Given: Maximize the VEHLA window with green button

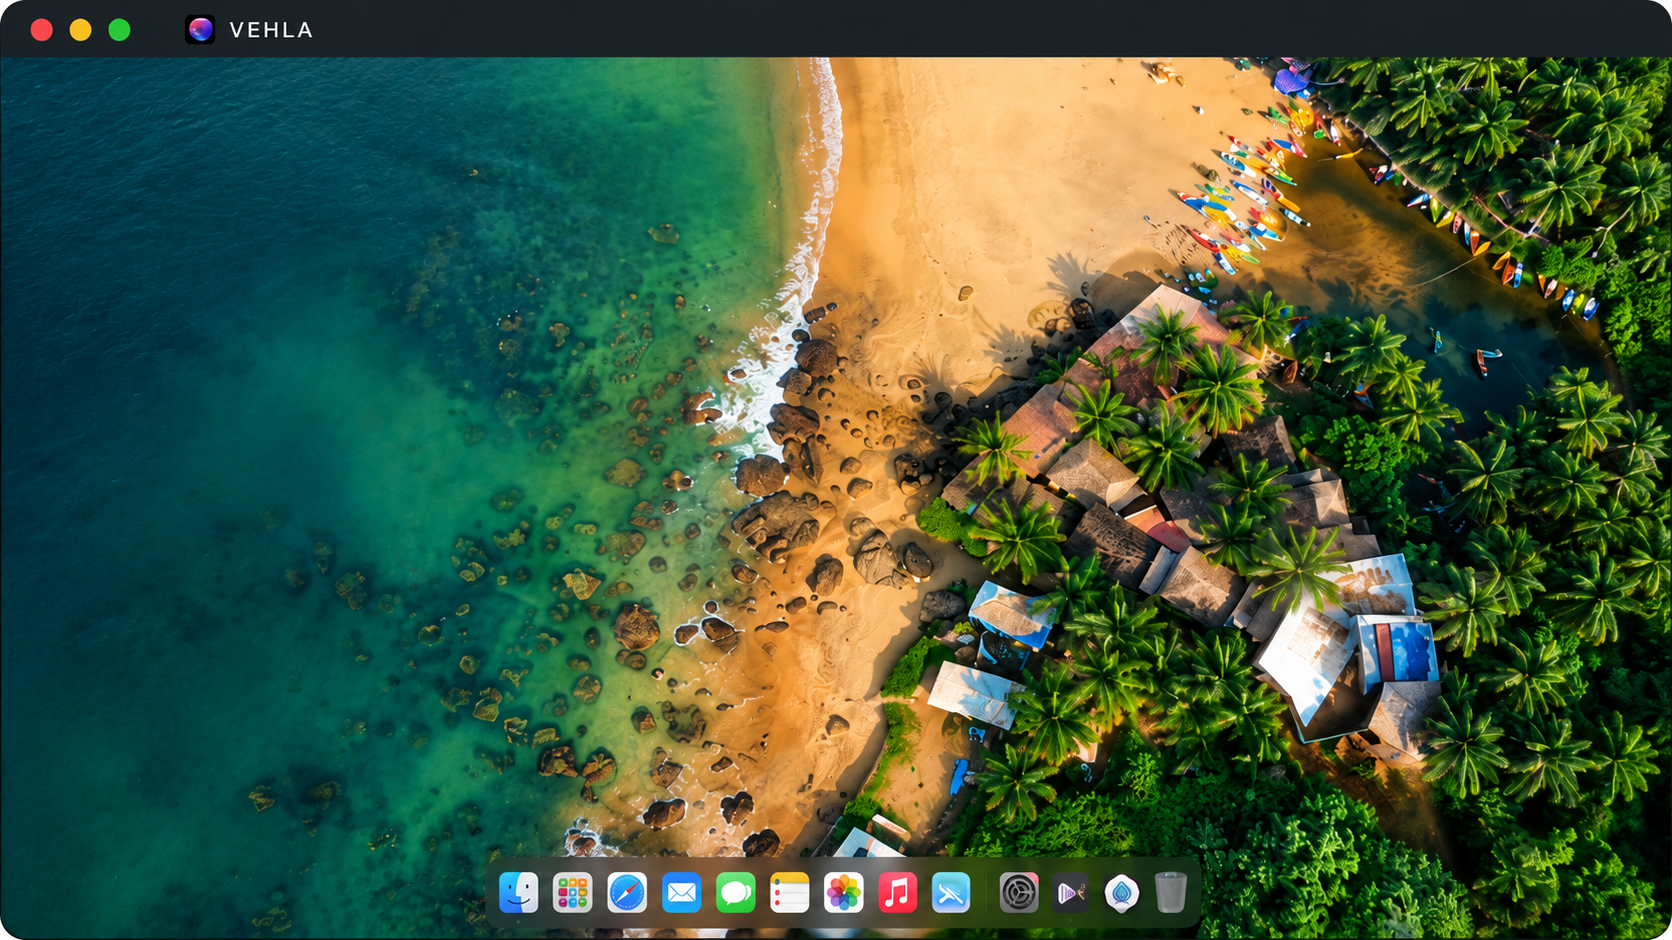Looking at the screenshot, I should click(x=119, y=30).
